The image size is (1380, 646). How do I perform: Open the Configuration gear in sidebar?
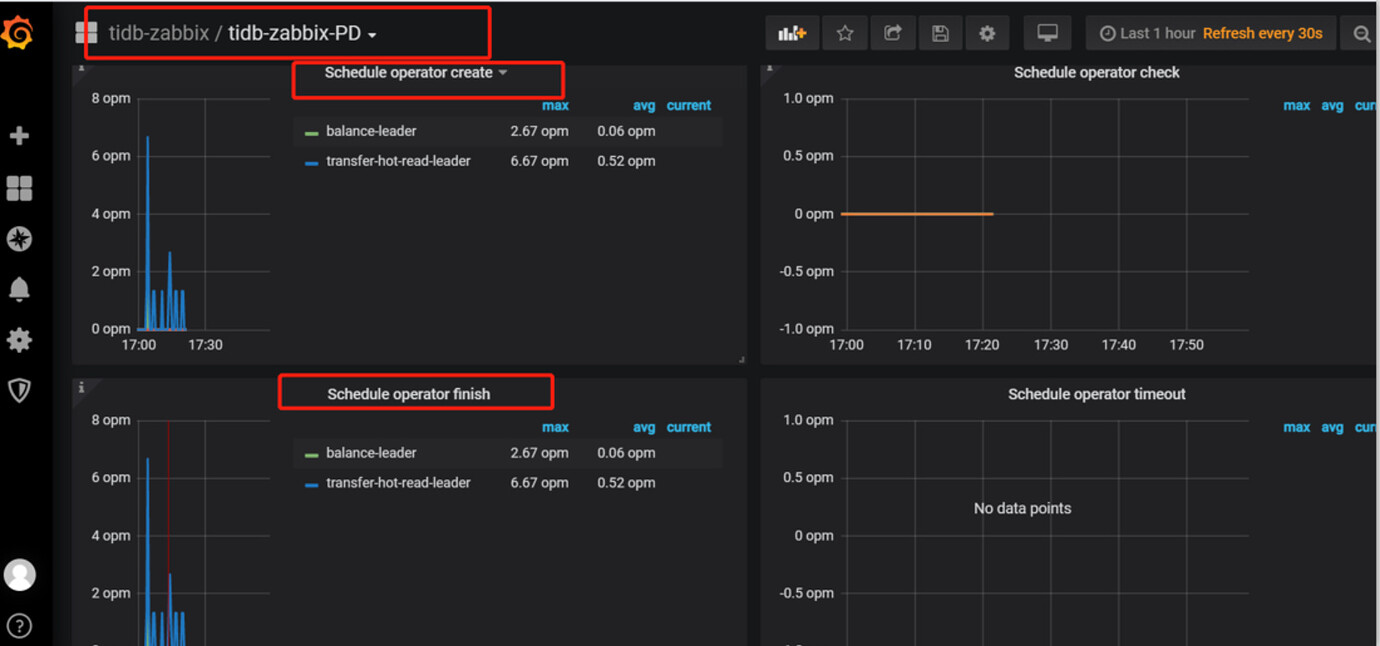[x=19, y=340]
